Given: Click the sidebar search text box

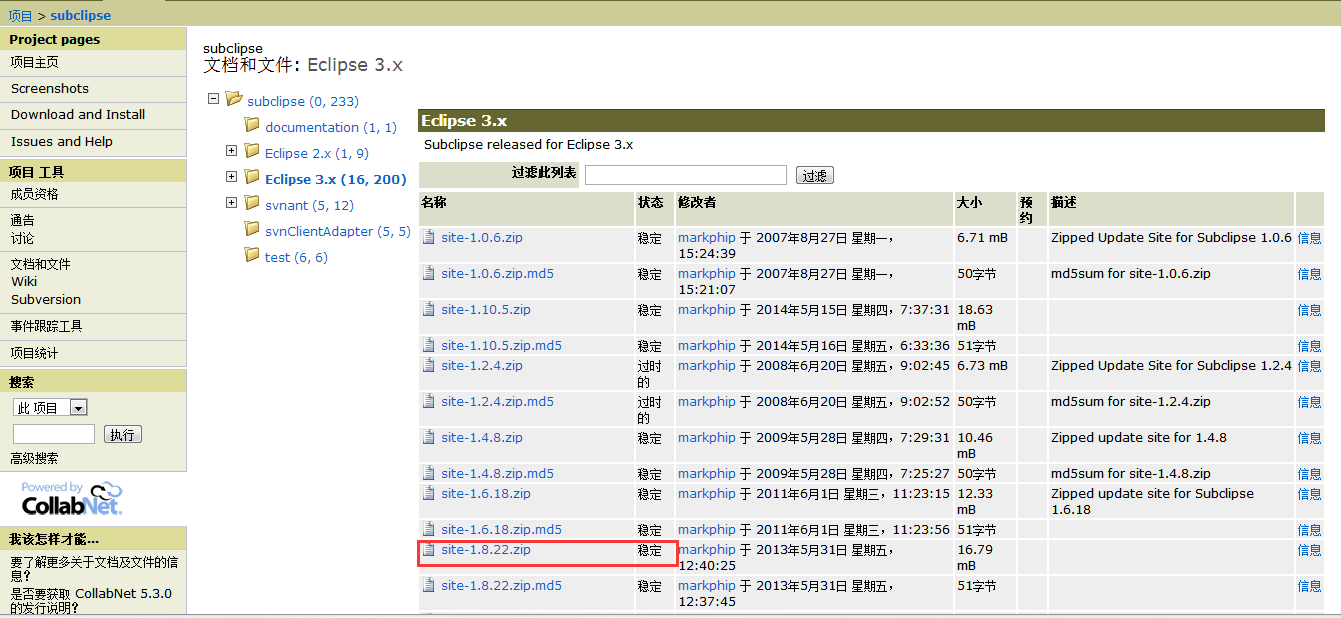Looking at the screenshot, I should click(54, 434).
